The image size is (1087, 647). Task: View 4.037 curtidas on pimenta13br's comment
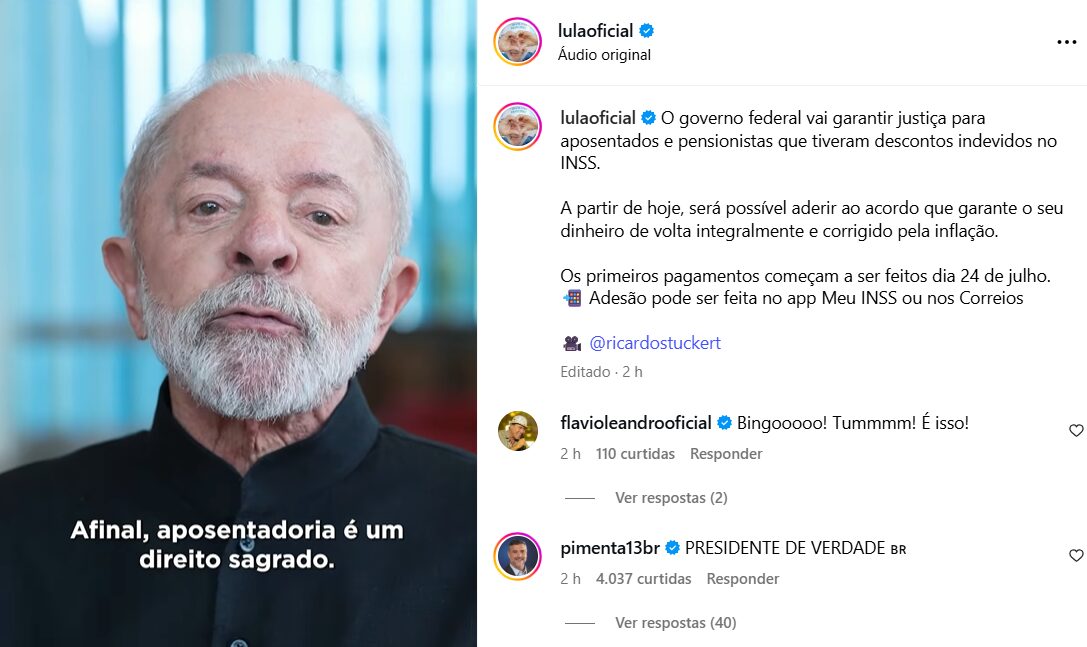pyautogui.click(x=643, y=578)
